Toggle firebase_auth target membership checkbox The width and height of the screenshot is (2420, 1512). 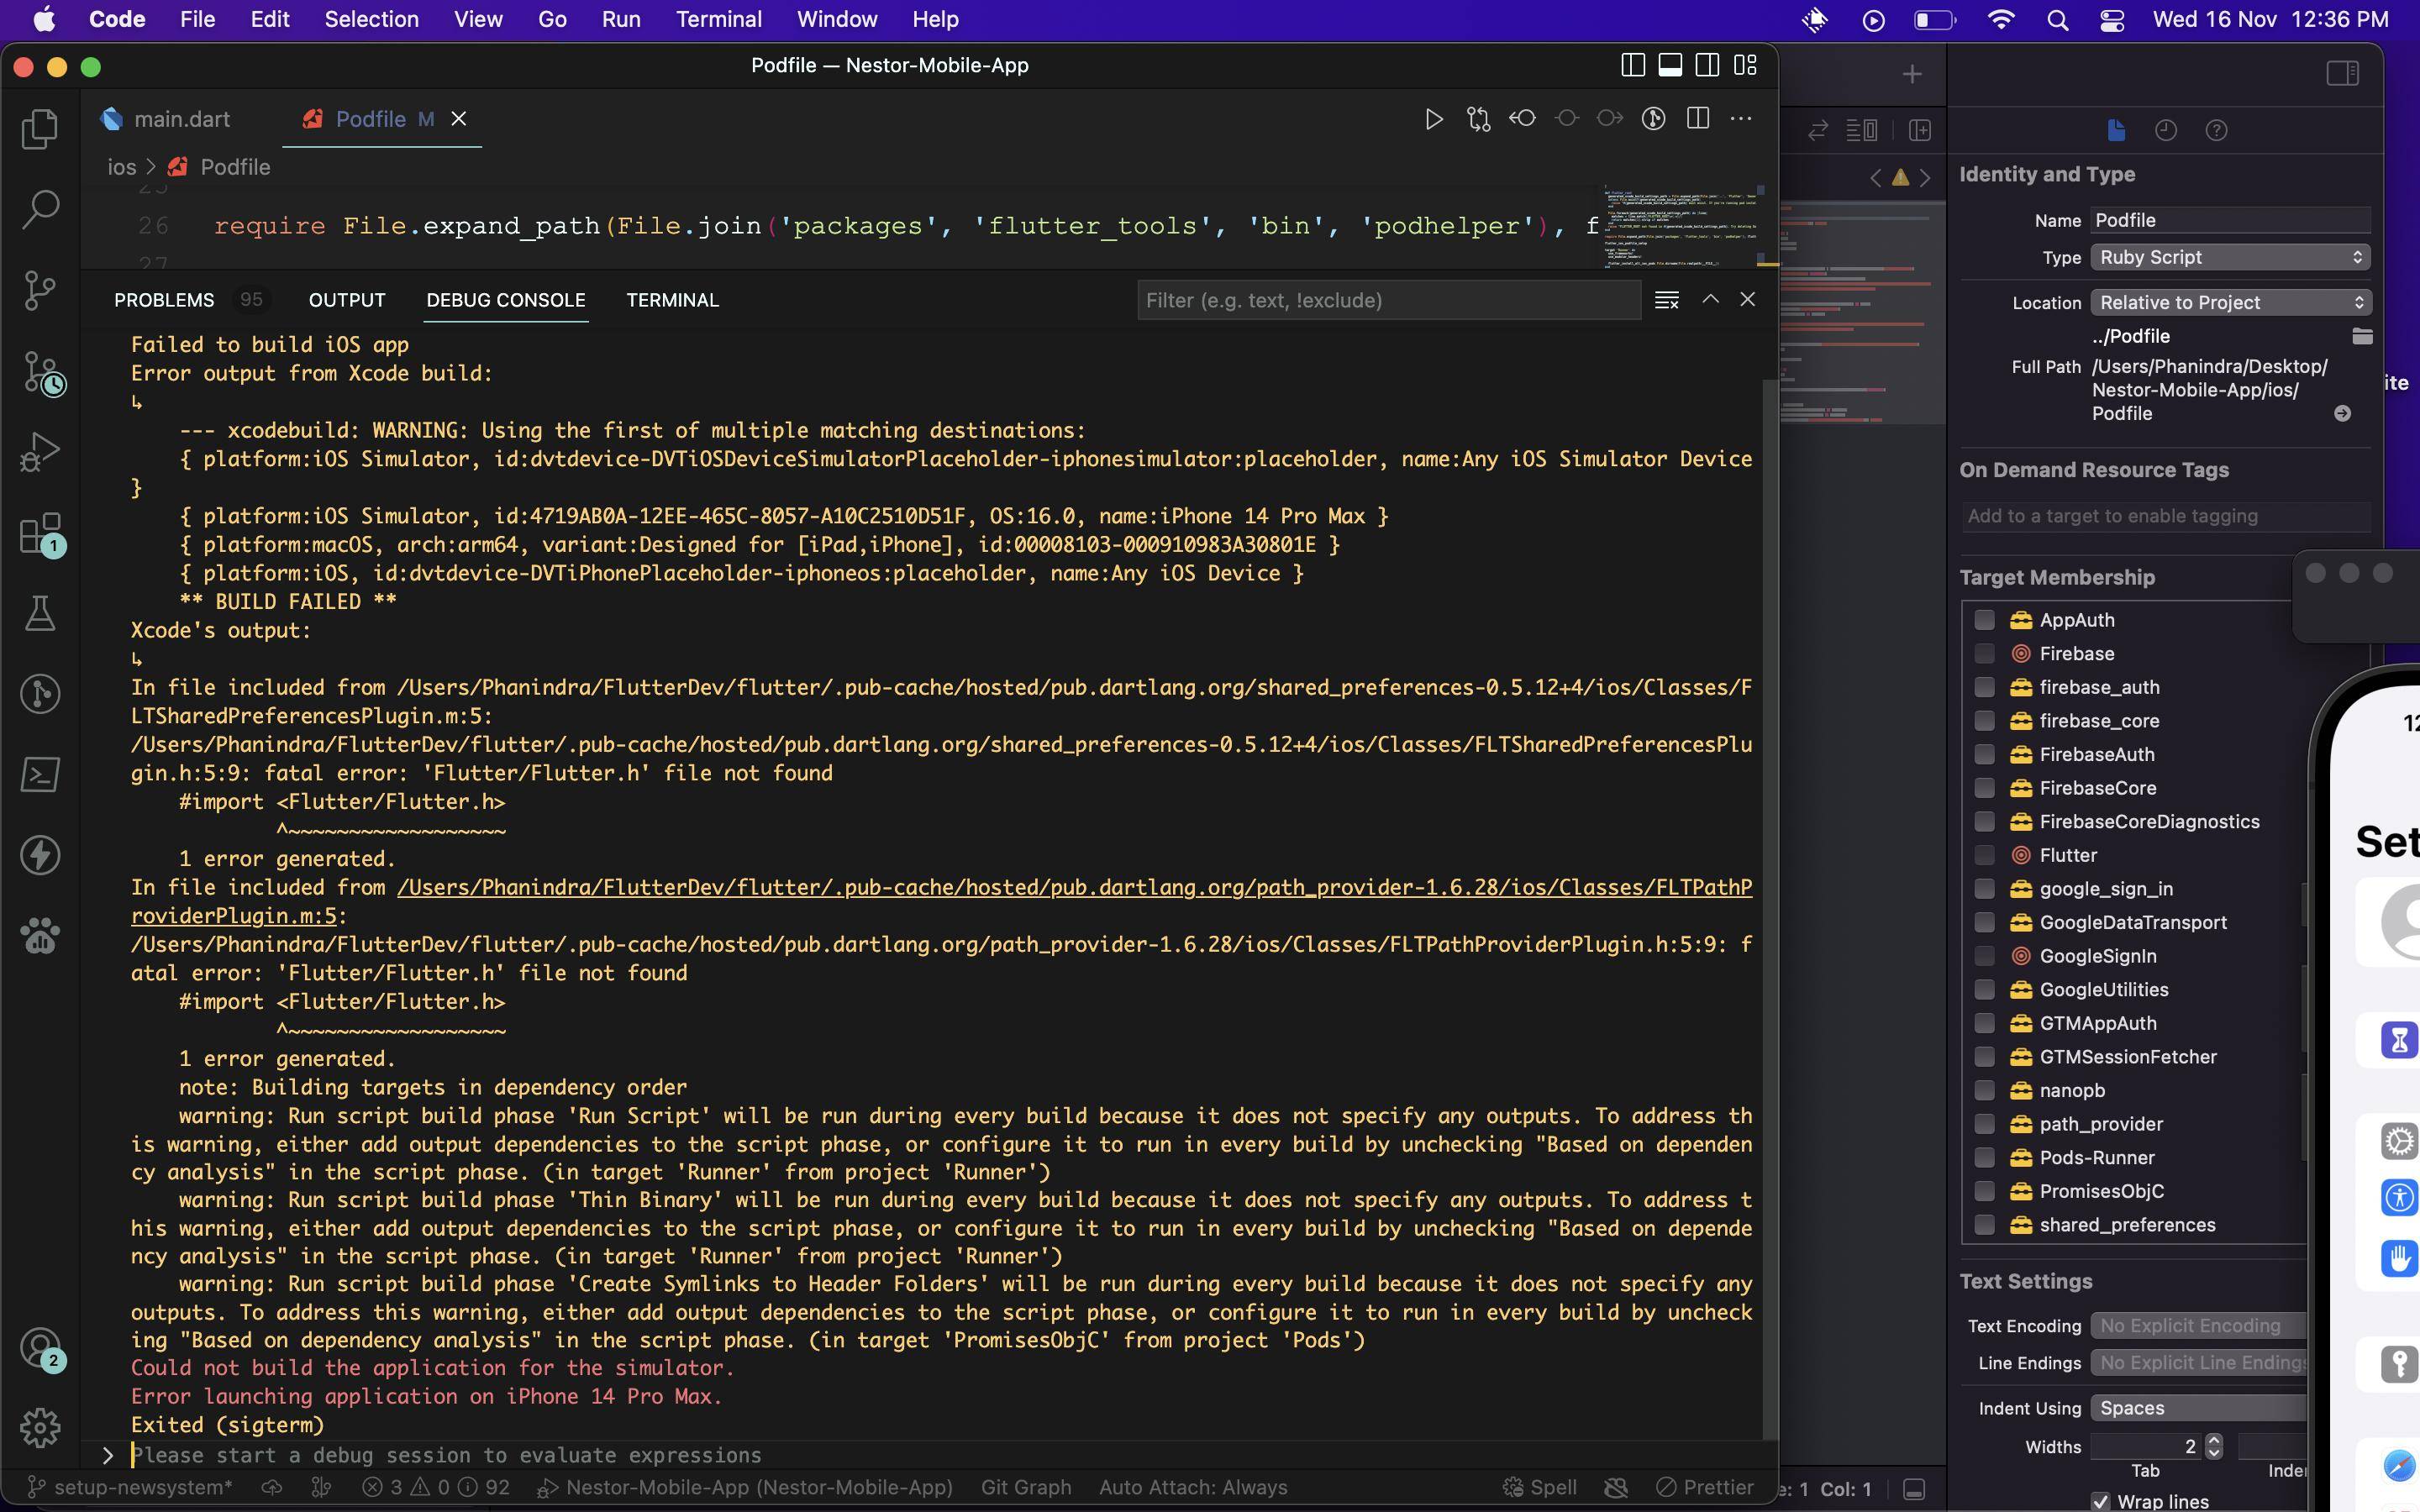pos(1984,687)
